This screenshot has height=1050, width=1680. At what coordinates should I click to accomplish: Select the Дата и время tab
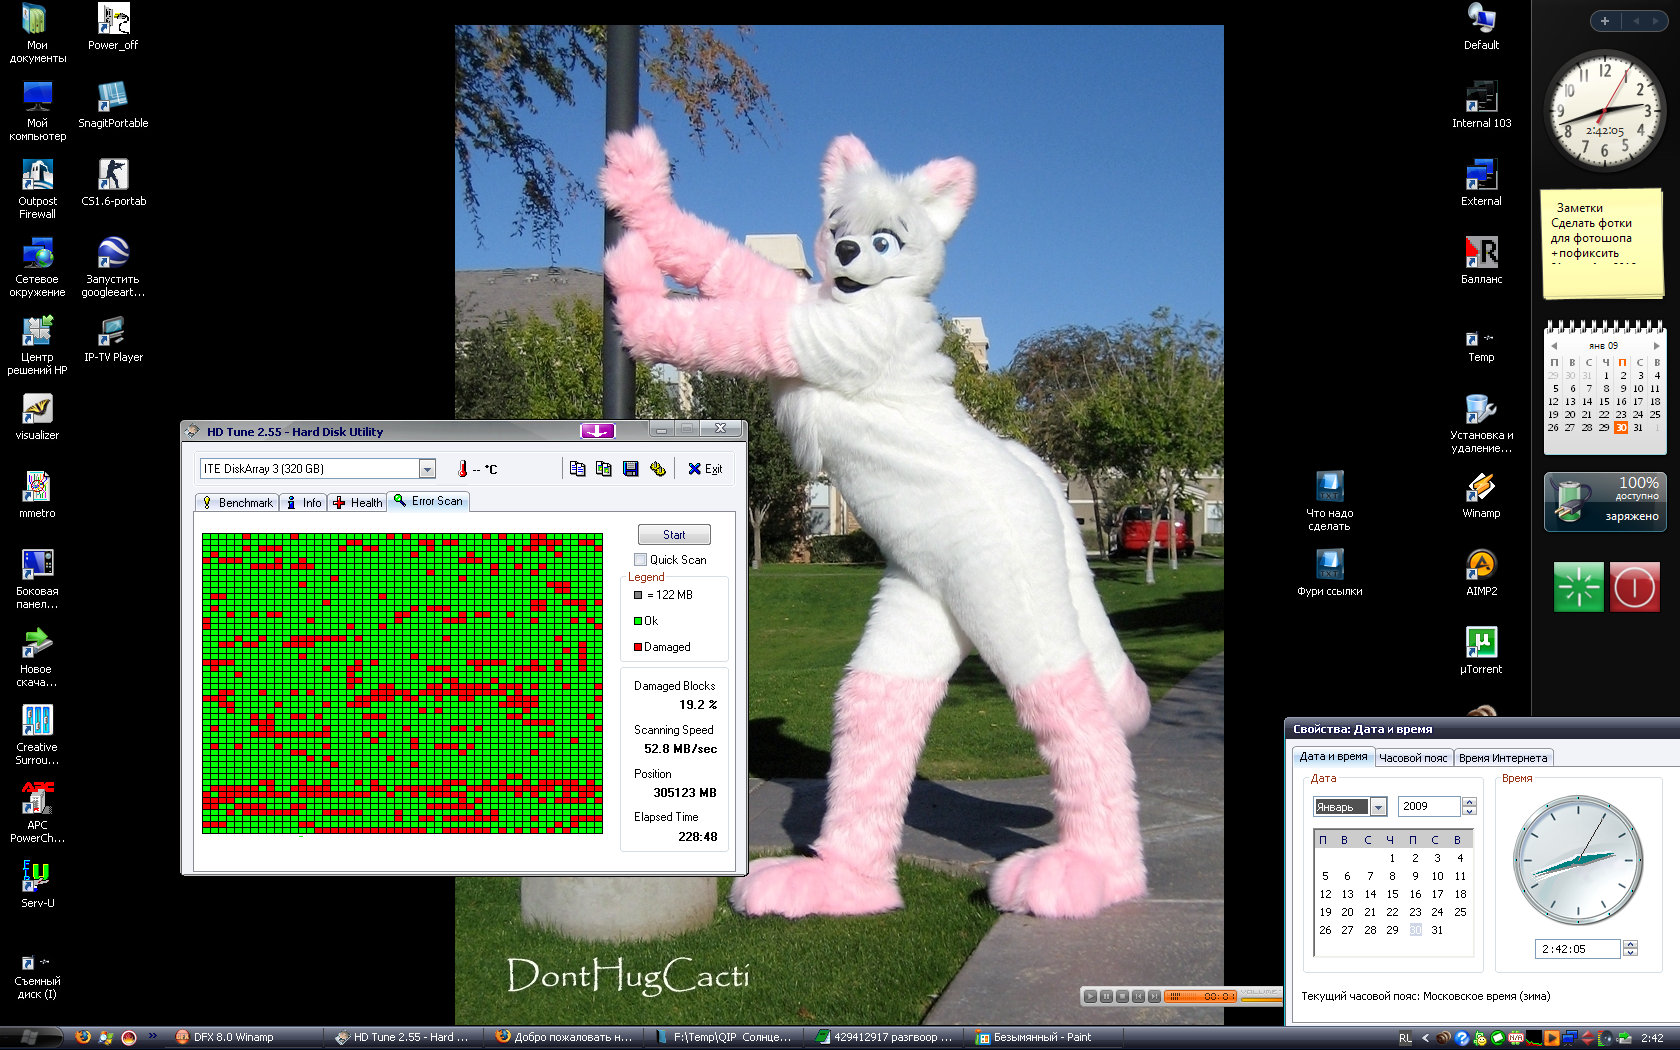pos(1333,757)
